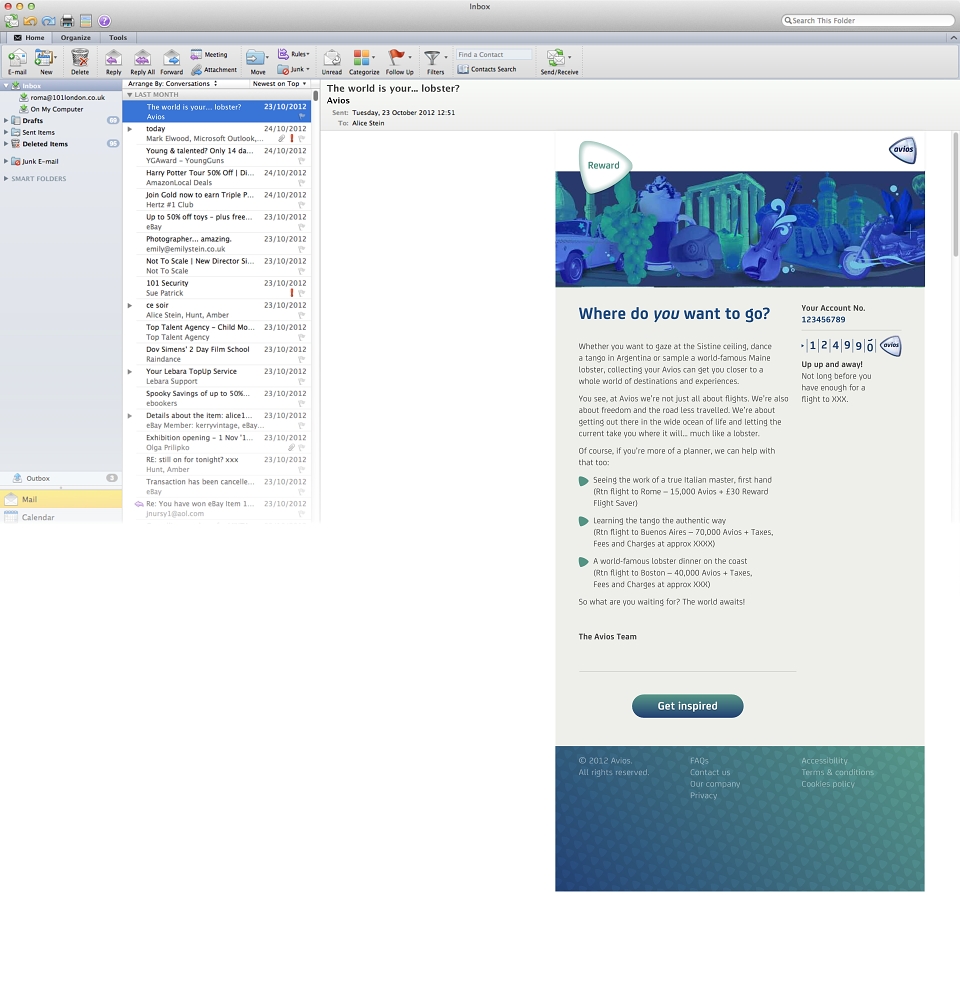Switch to the Tools ribbon tab

point(118,37)
